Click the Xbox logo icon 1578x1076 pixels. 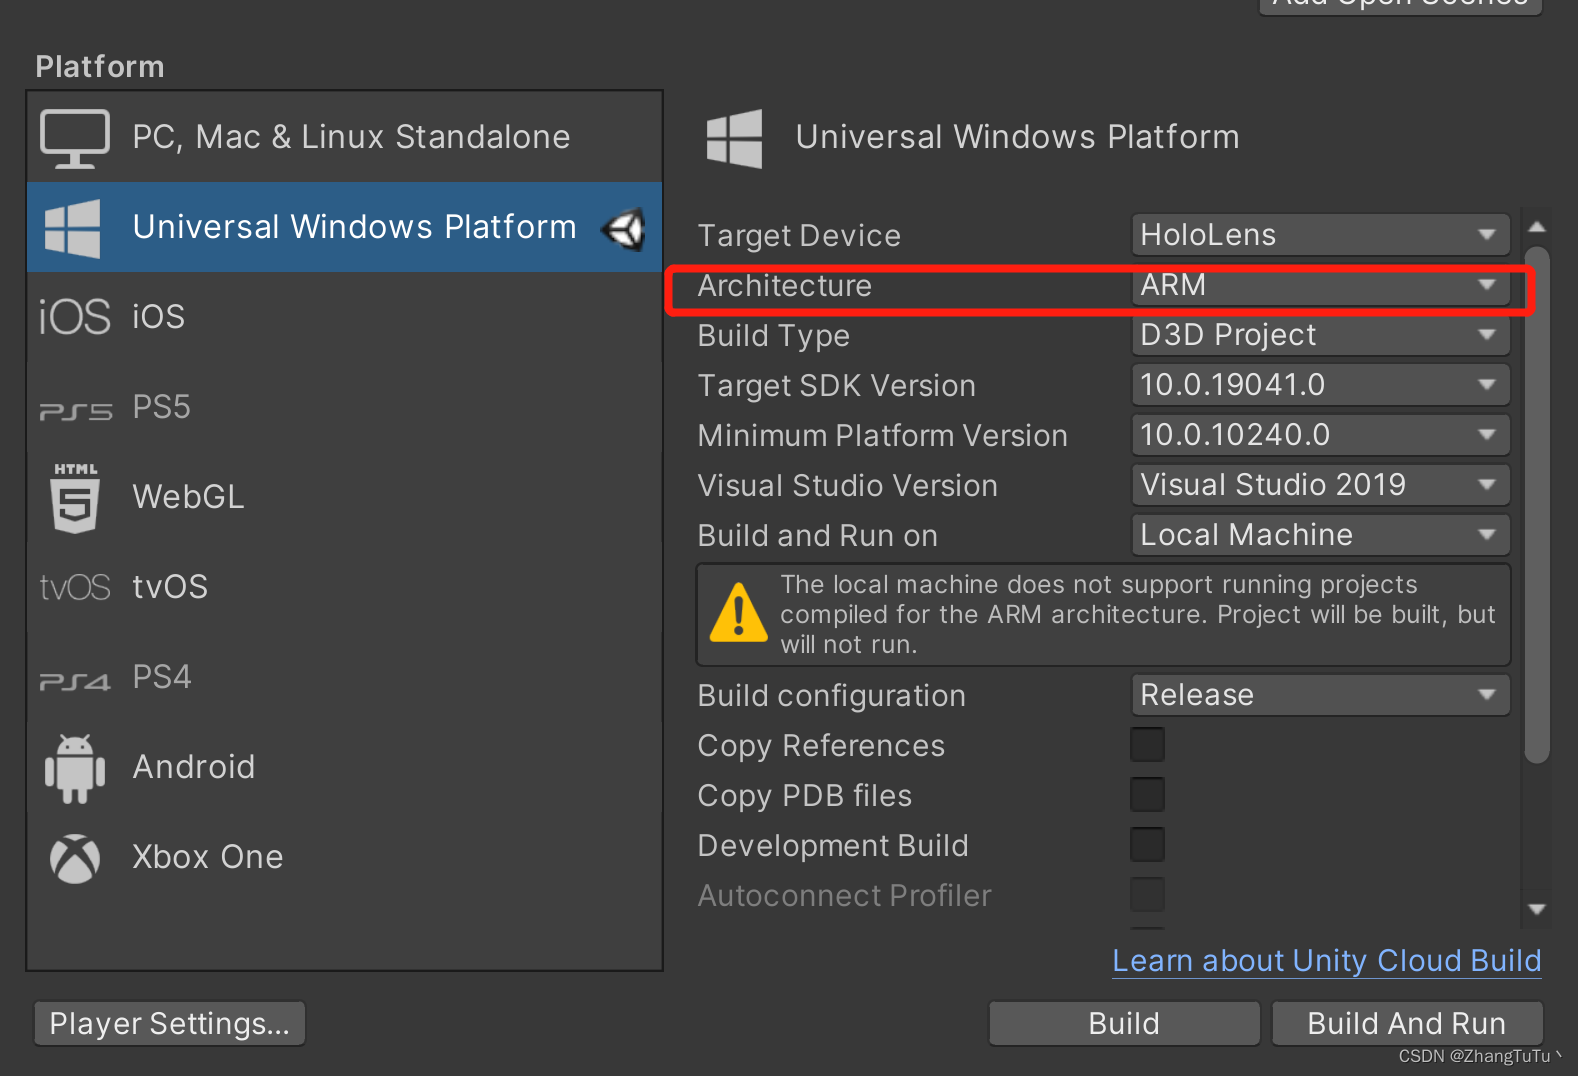(x=76, y=858)
